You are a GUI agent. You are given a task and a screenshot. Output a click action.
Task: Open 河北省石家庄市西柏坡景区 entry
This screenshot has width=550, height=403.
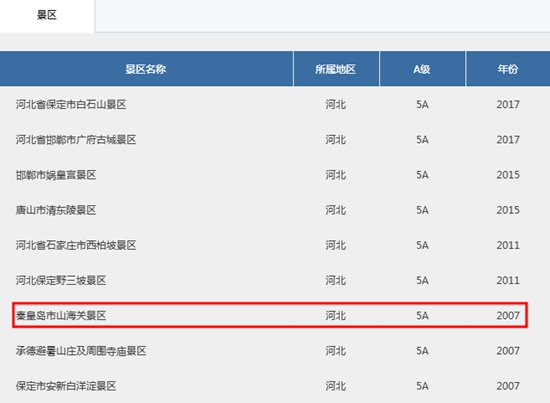point(76,245)
